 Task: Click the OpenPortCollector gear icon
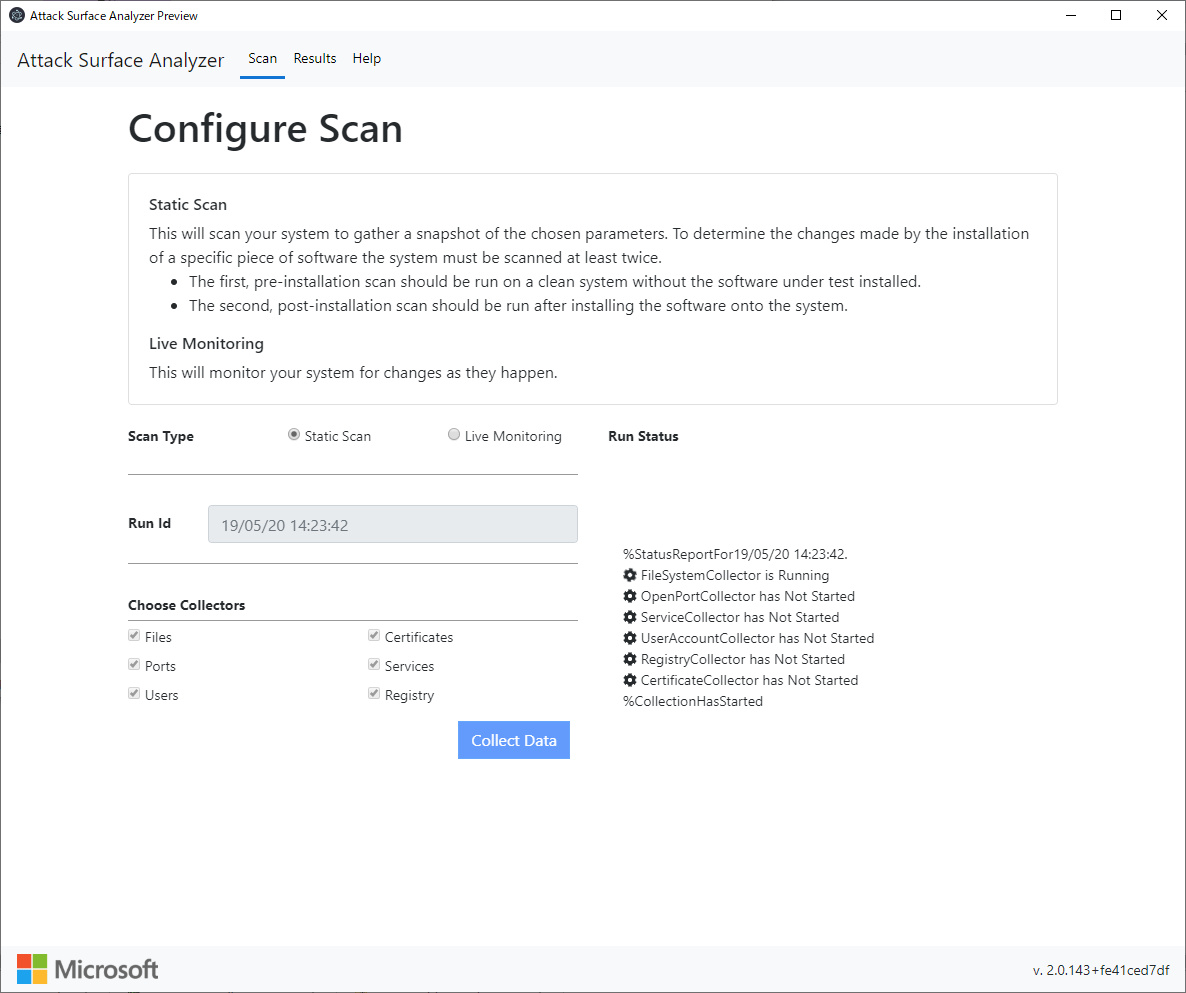tap(629, 596)
